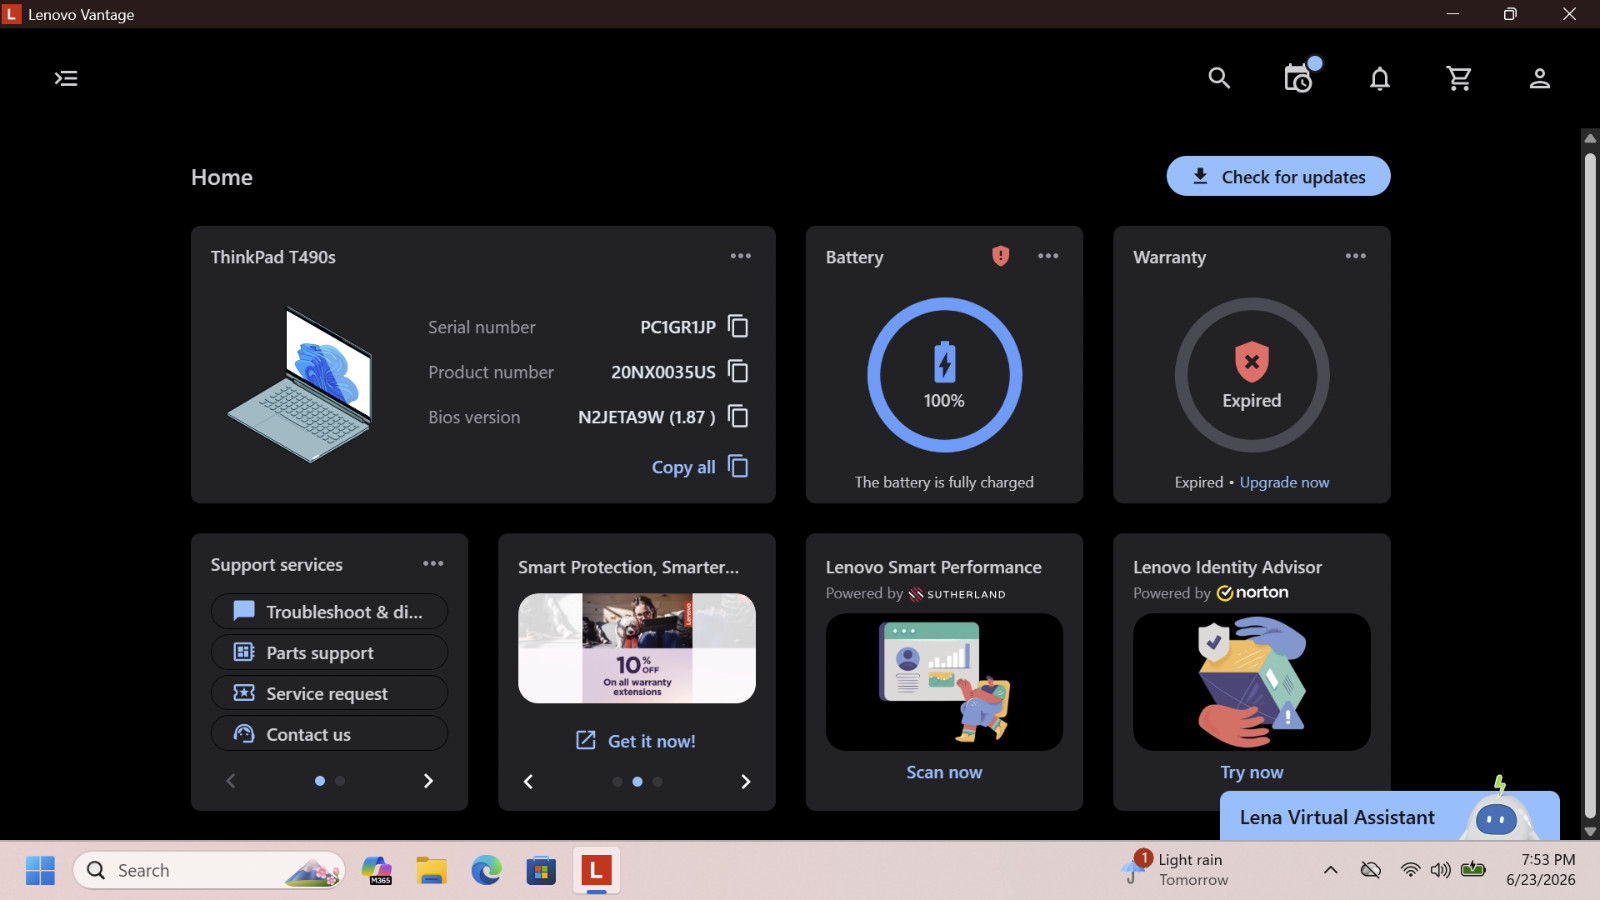
Task: Copy the serial number PC1GR1JP
Action: click(738, 326)
